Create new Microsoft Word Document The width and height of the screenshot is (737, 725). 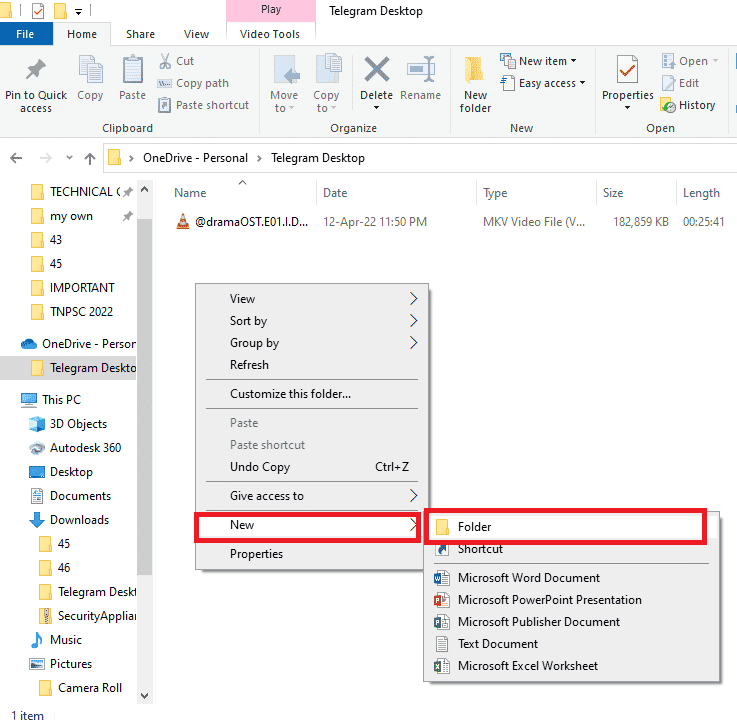[572, 577]
